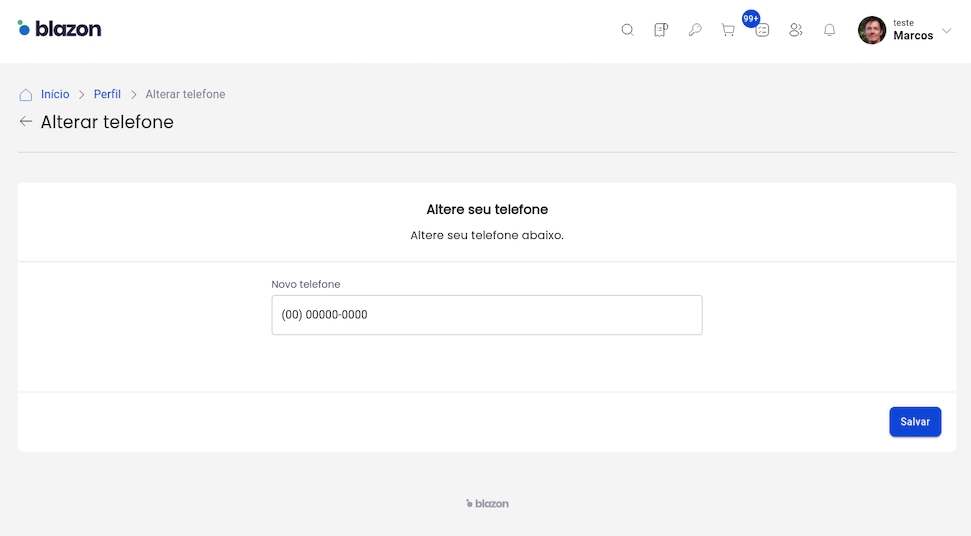Go to Início breadcrumb link
This screenshot has height=536, width=971.
[x=55, y=94]
